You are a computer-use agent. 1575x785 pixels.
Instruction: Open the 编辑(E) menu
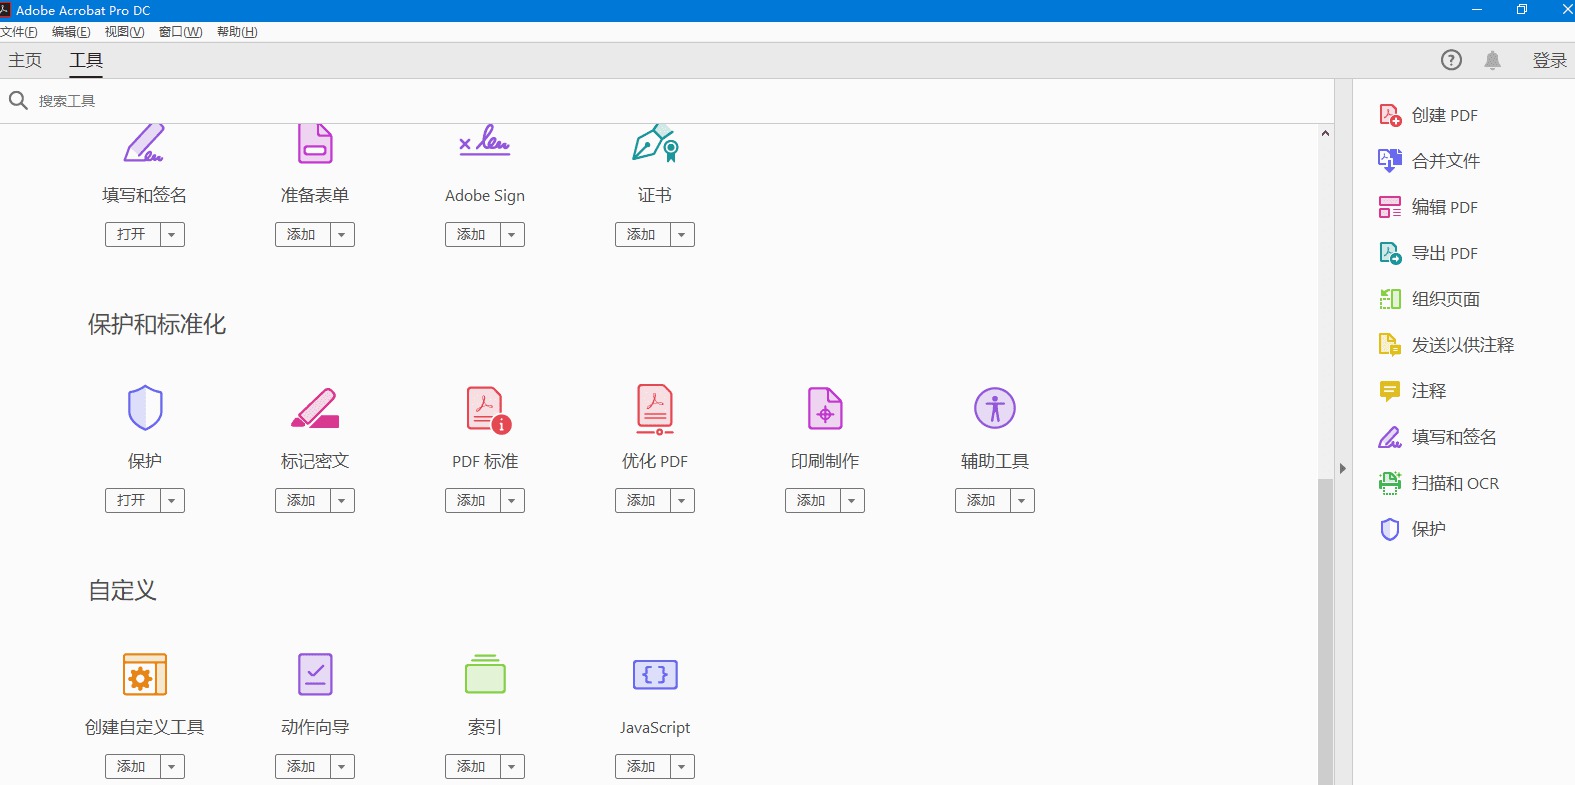tap(71, 32)
